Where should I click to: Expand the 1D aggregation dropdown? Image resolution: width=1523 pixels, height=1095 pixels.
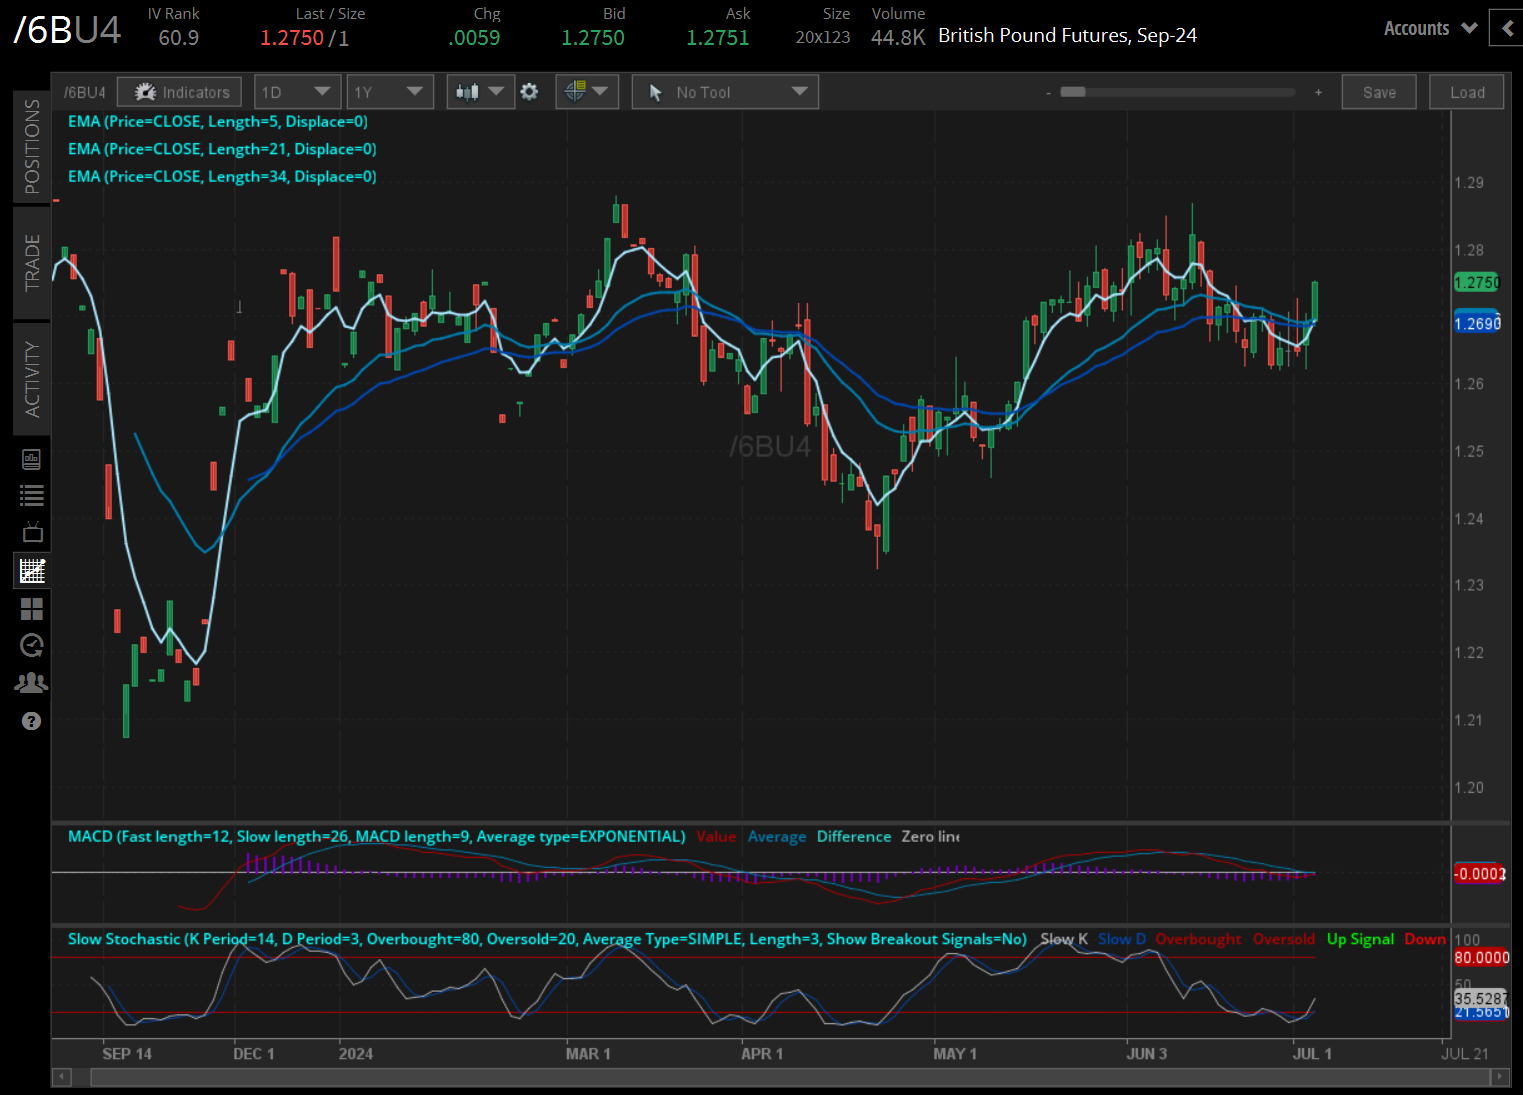point(297,92)
